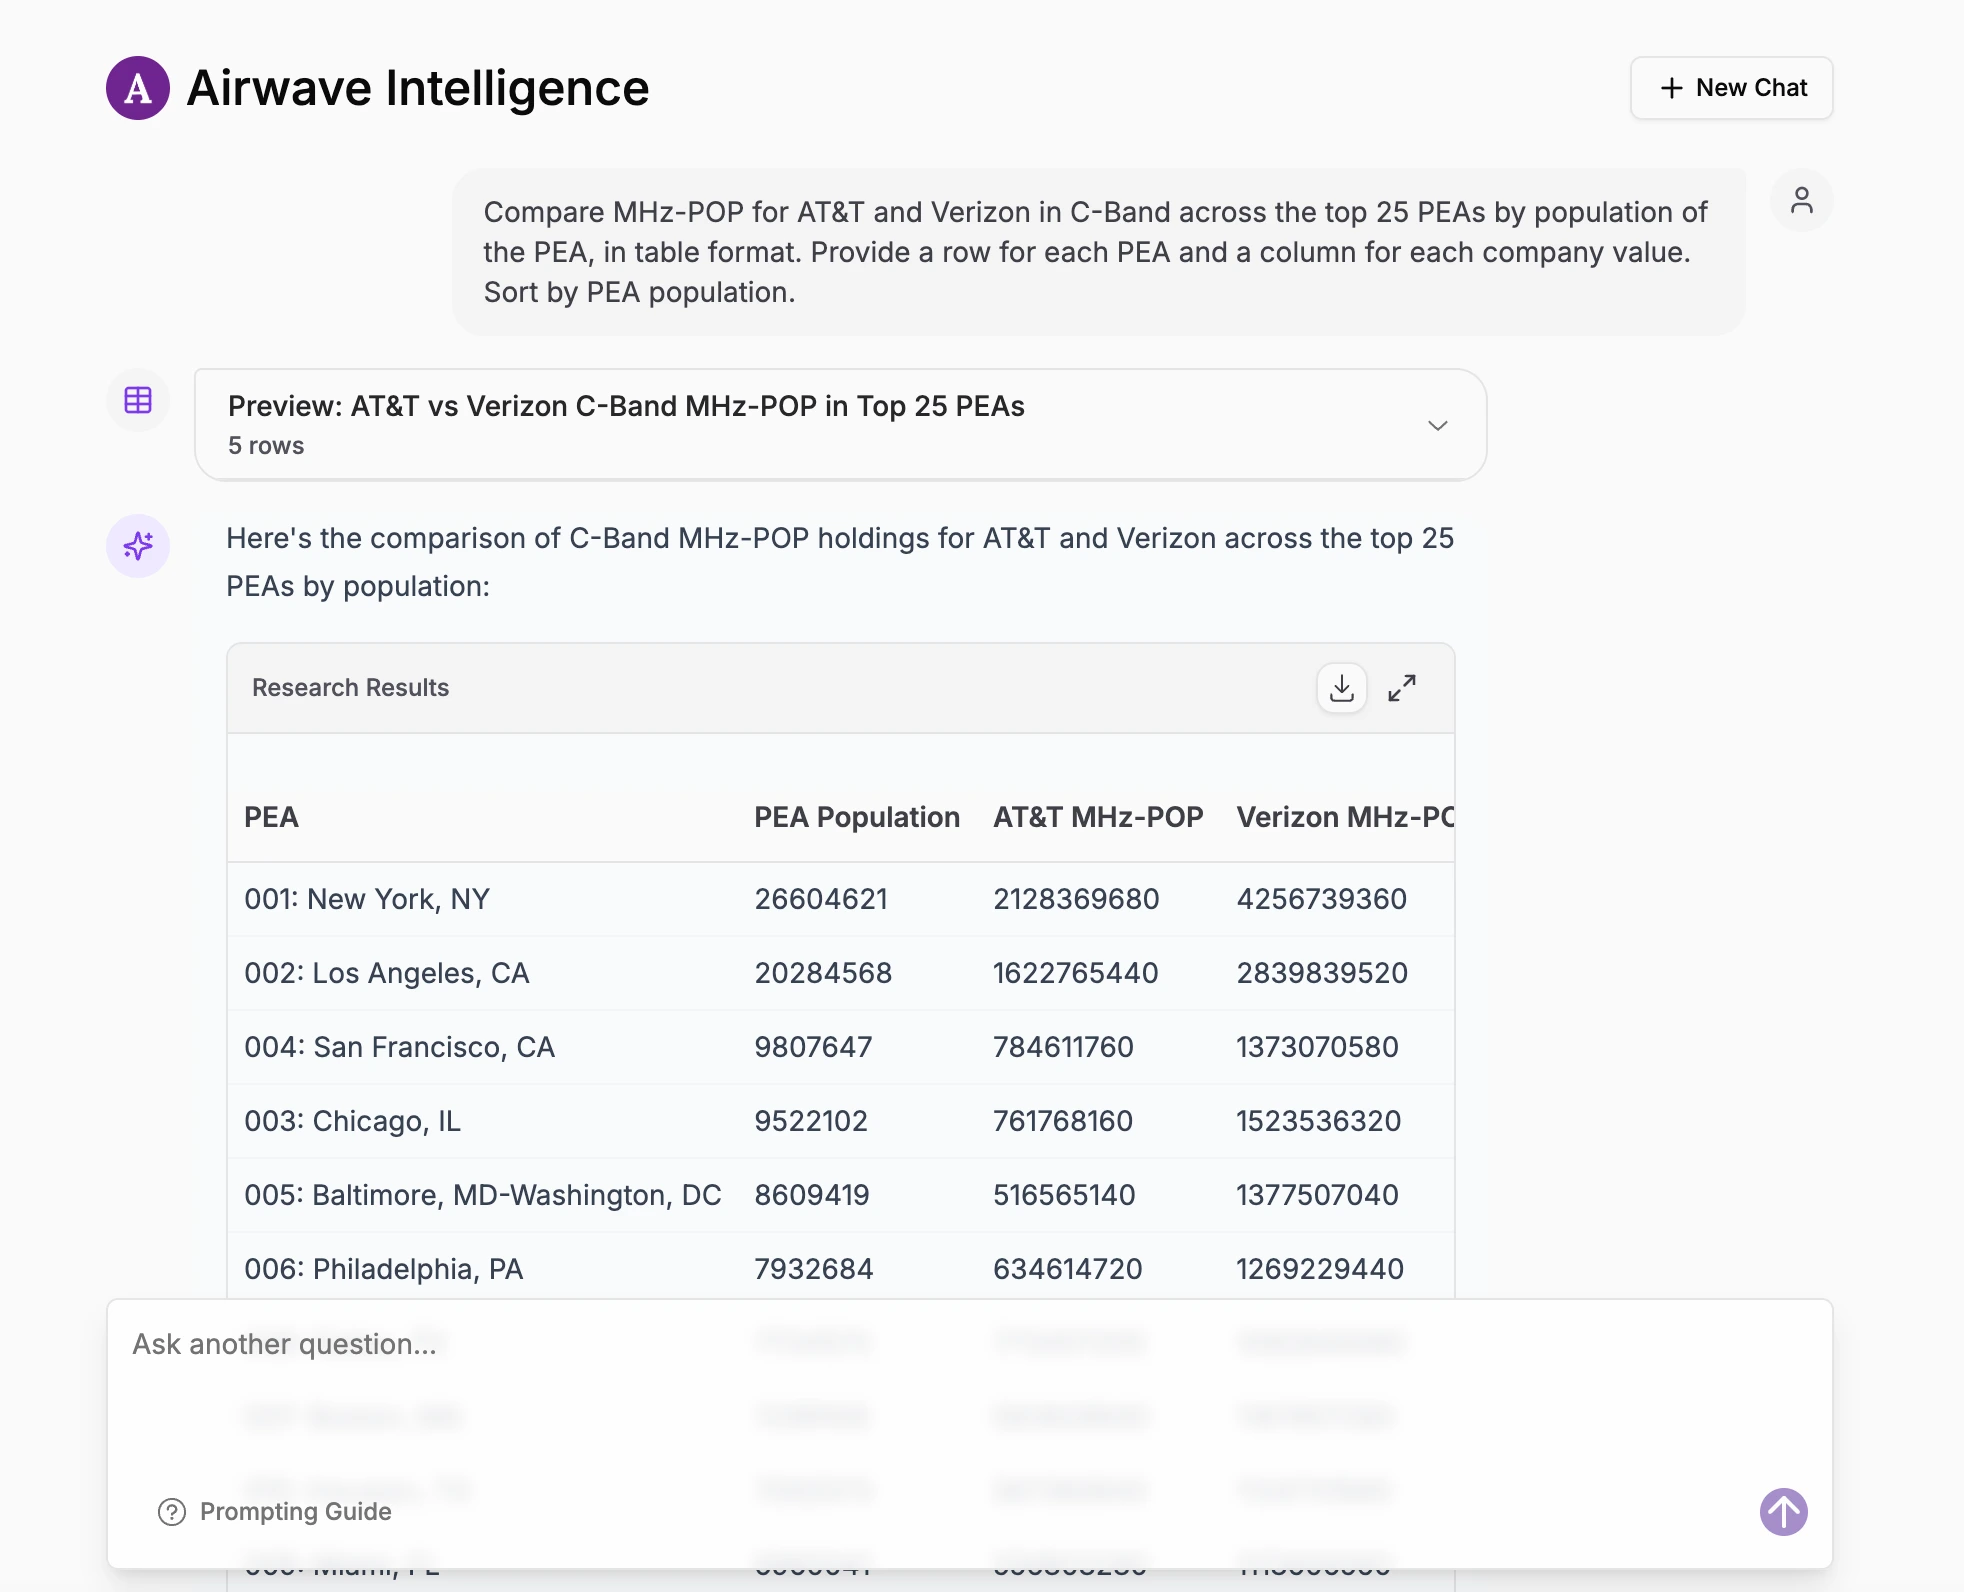
Task: Expand Research Results to fullscreen
Action: tap(1402, 688)
